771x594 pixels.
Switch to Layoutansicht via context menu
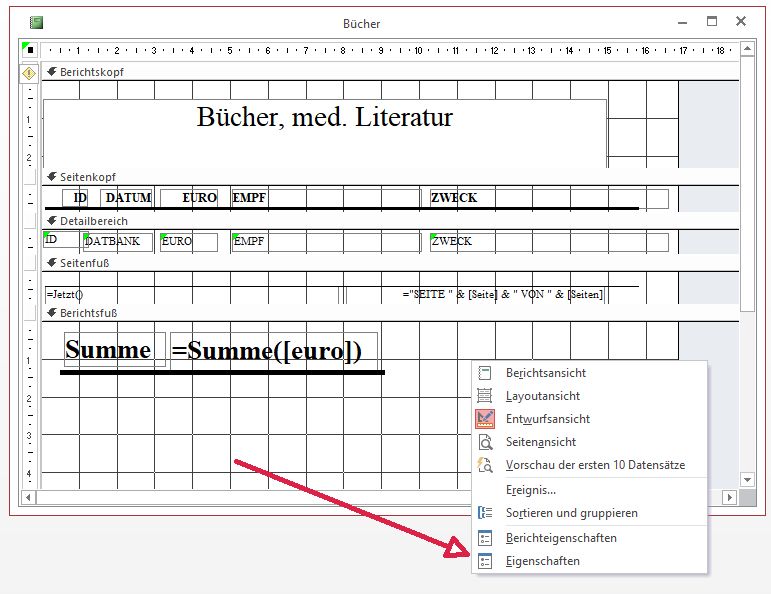pos(589,396)
